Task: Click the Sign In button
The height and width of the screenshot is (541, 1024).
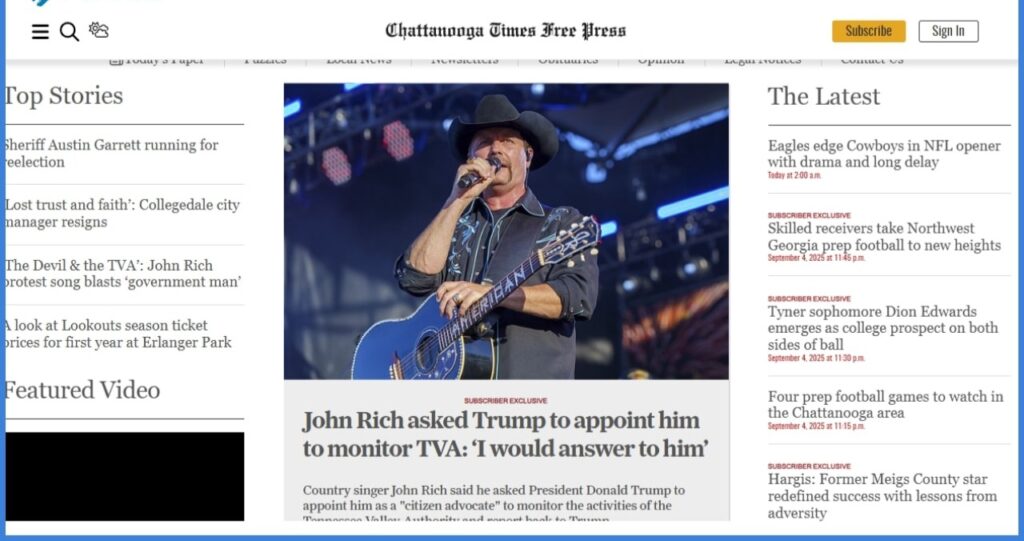Action: tap(948, 31)
